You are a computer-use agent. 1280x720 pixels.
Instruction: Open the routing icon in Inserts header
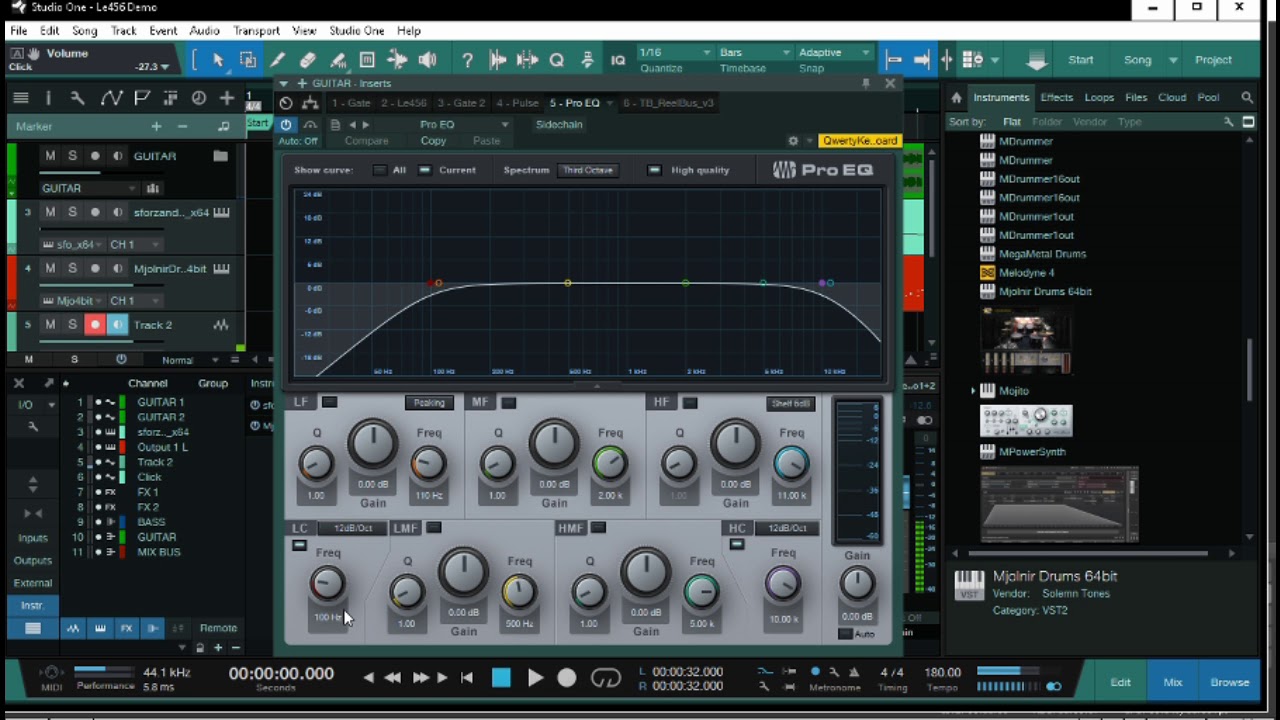click(310, 103)
